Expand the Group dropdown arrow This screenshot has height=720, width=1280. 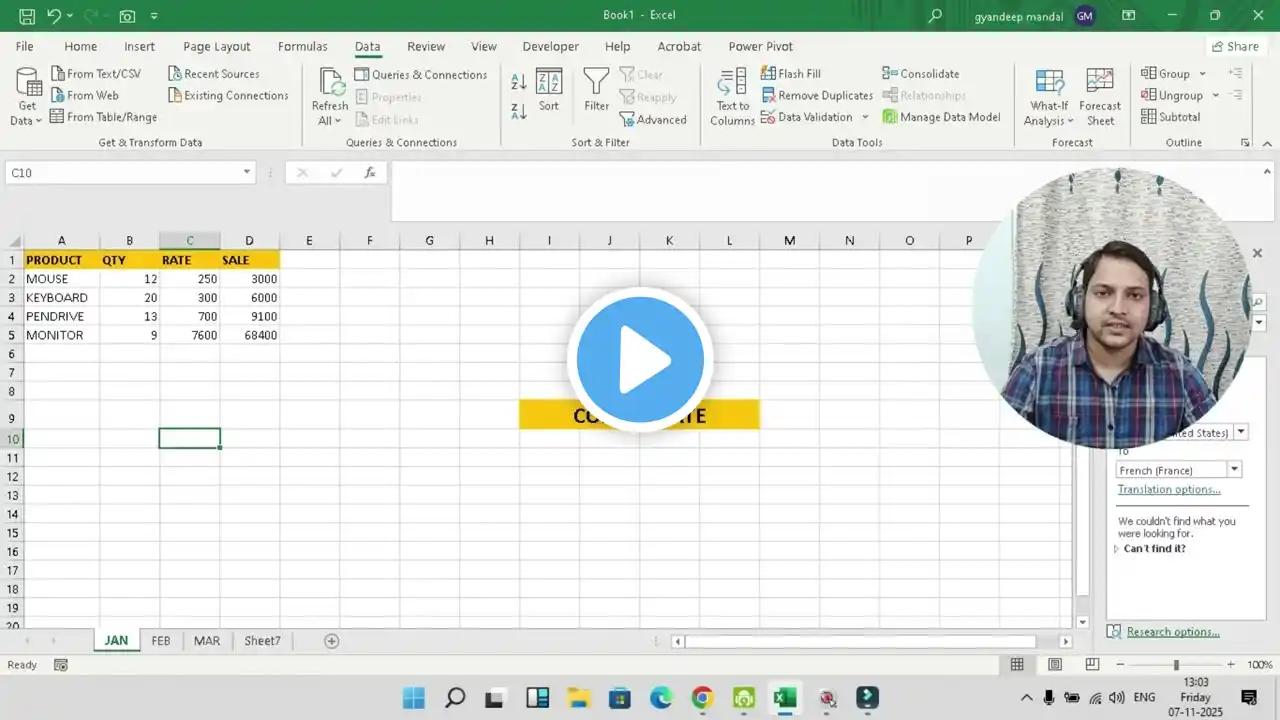1202,74
